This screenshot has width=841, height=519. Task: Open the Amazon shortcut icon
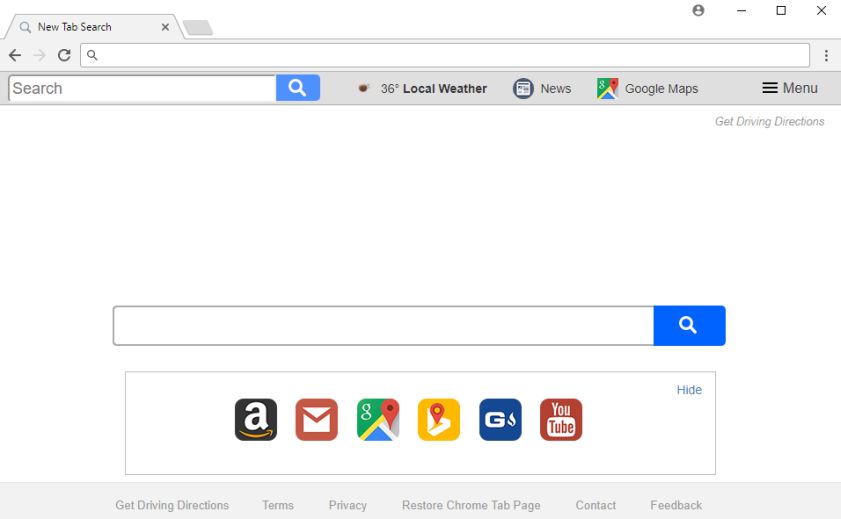click(256, 420)
